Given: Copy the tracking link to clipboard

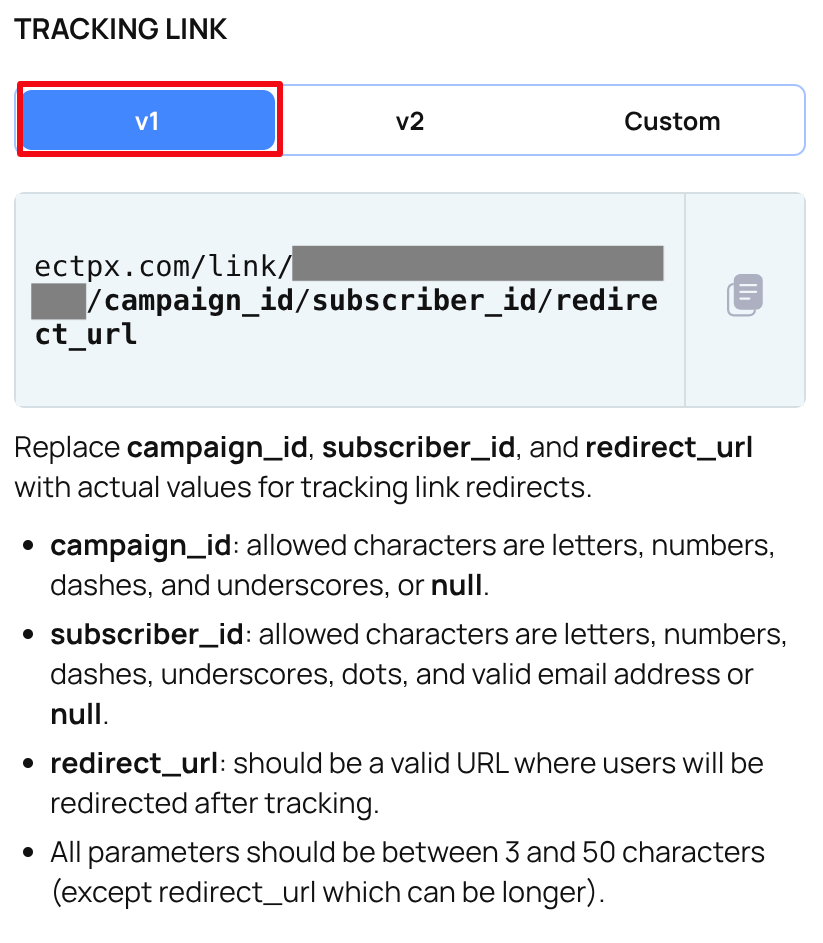Looking at the screenshot, I should [x=747, y=294].
